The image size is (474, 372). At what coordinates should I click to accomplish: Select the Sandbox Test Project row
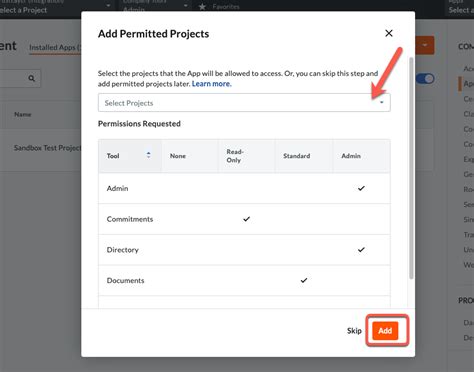click(x=47, y=148)
